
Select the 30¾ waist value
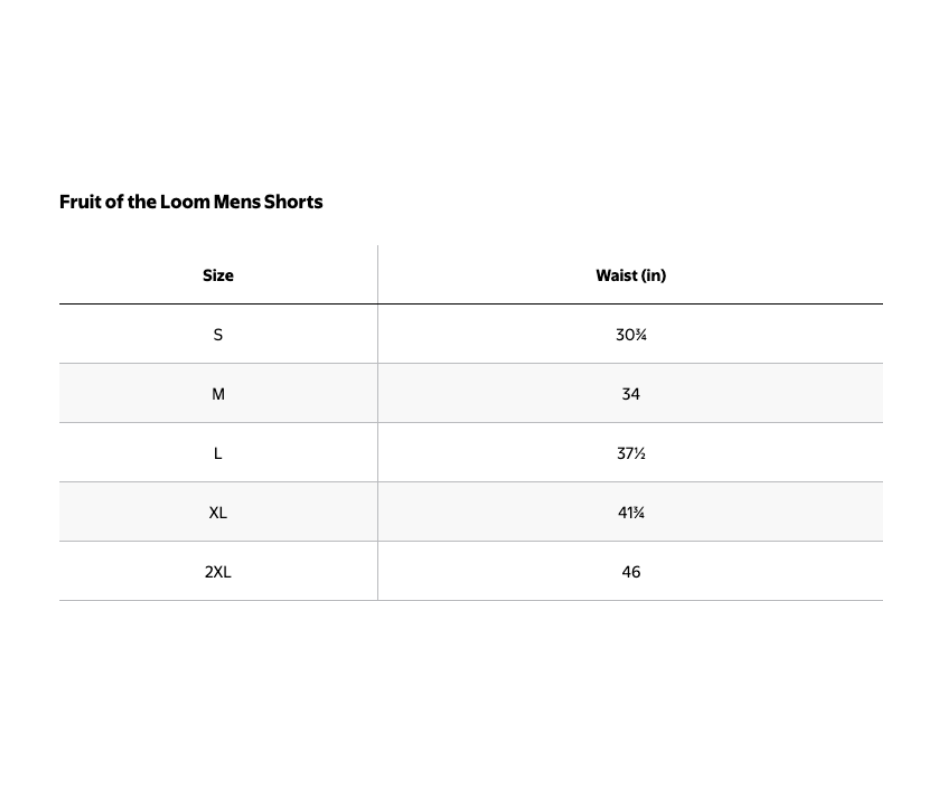coord(631,334)
